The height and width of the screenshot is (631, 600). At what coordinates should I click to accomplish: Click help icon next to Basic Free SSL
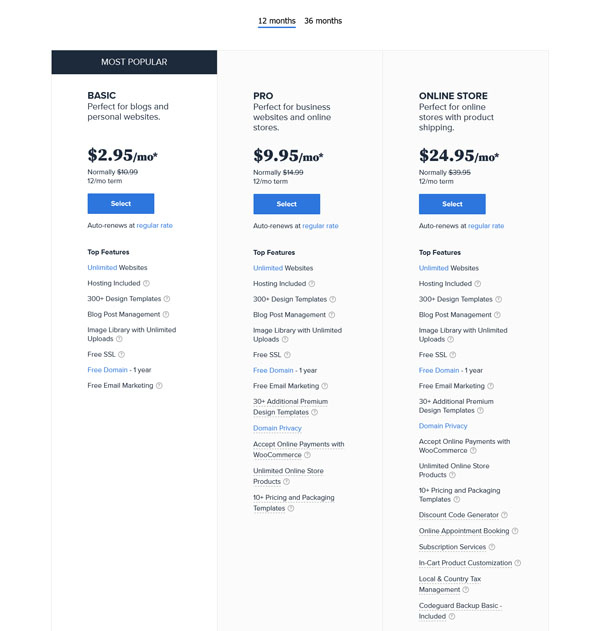[x=122, y=355]
